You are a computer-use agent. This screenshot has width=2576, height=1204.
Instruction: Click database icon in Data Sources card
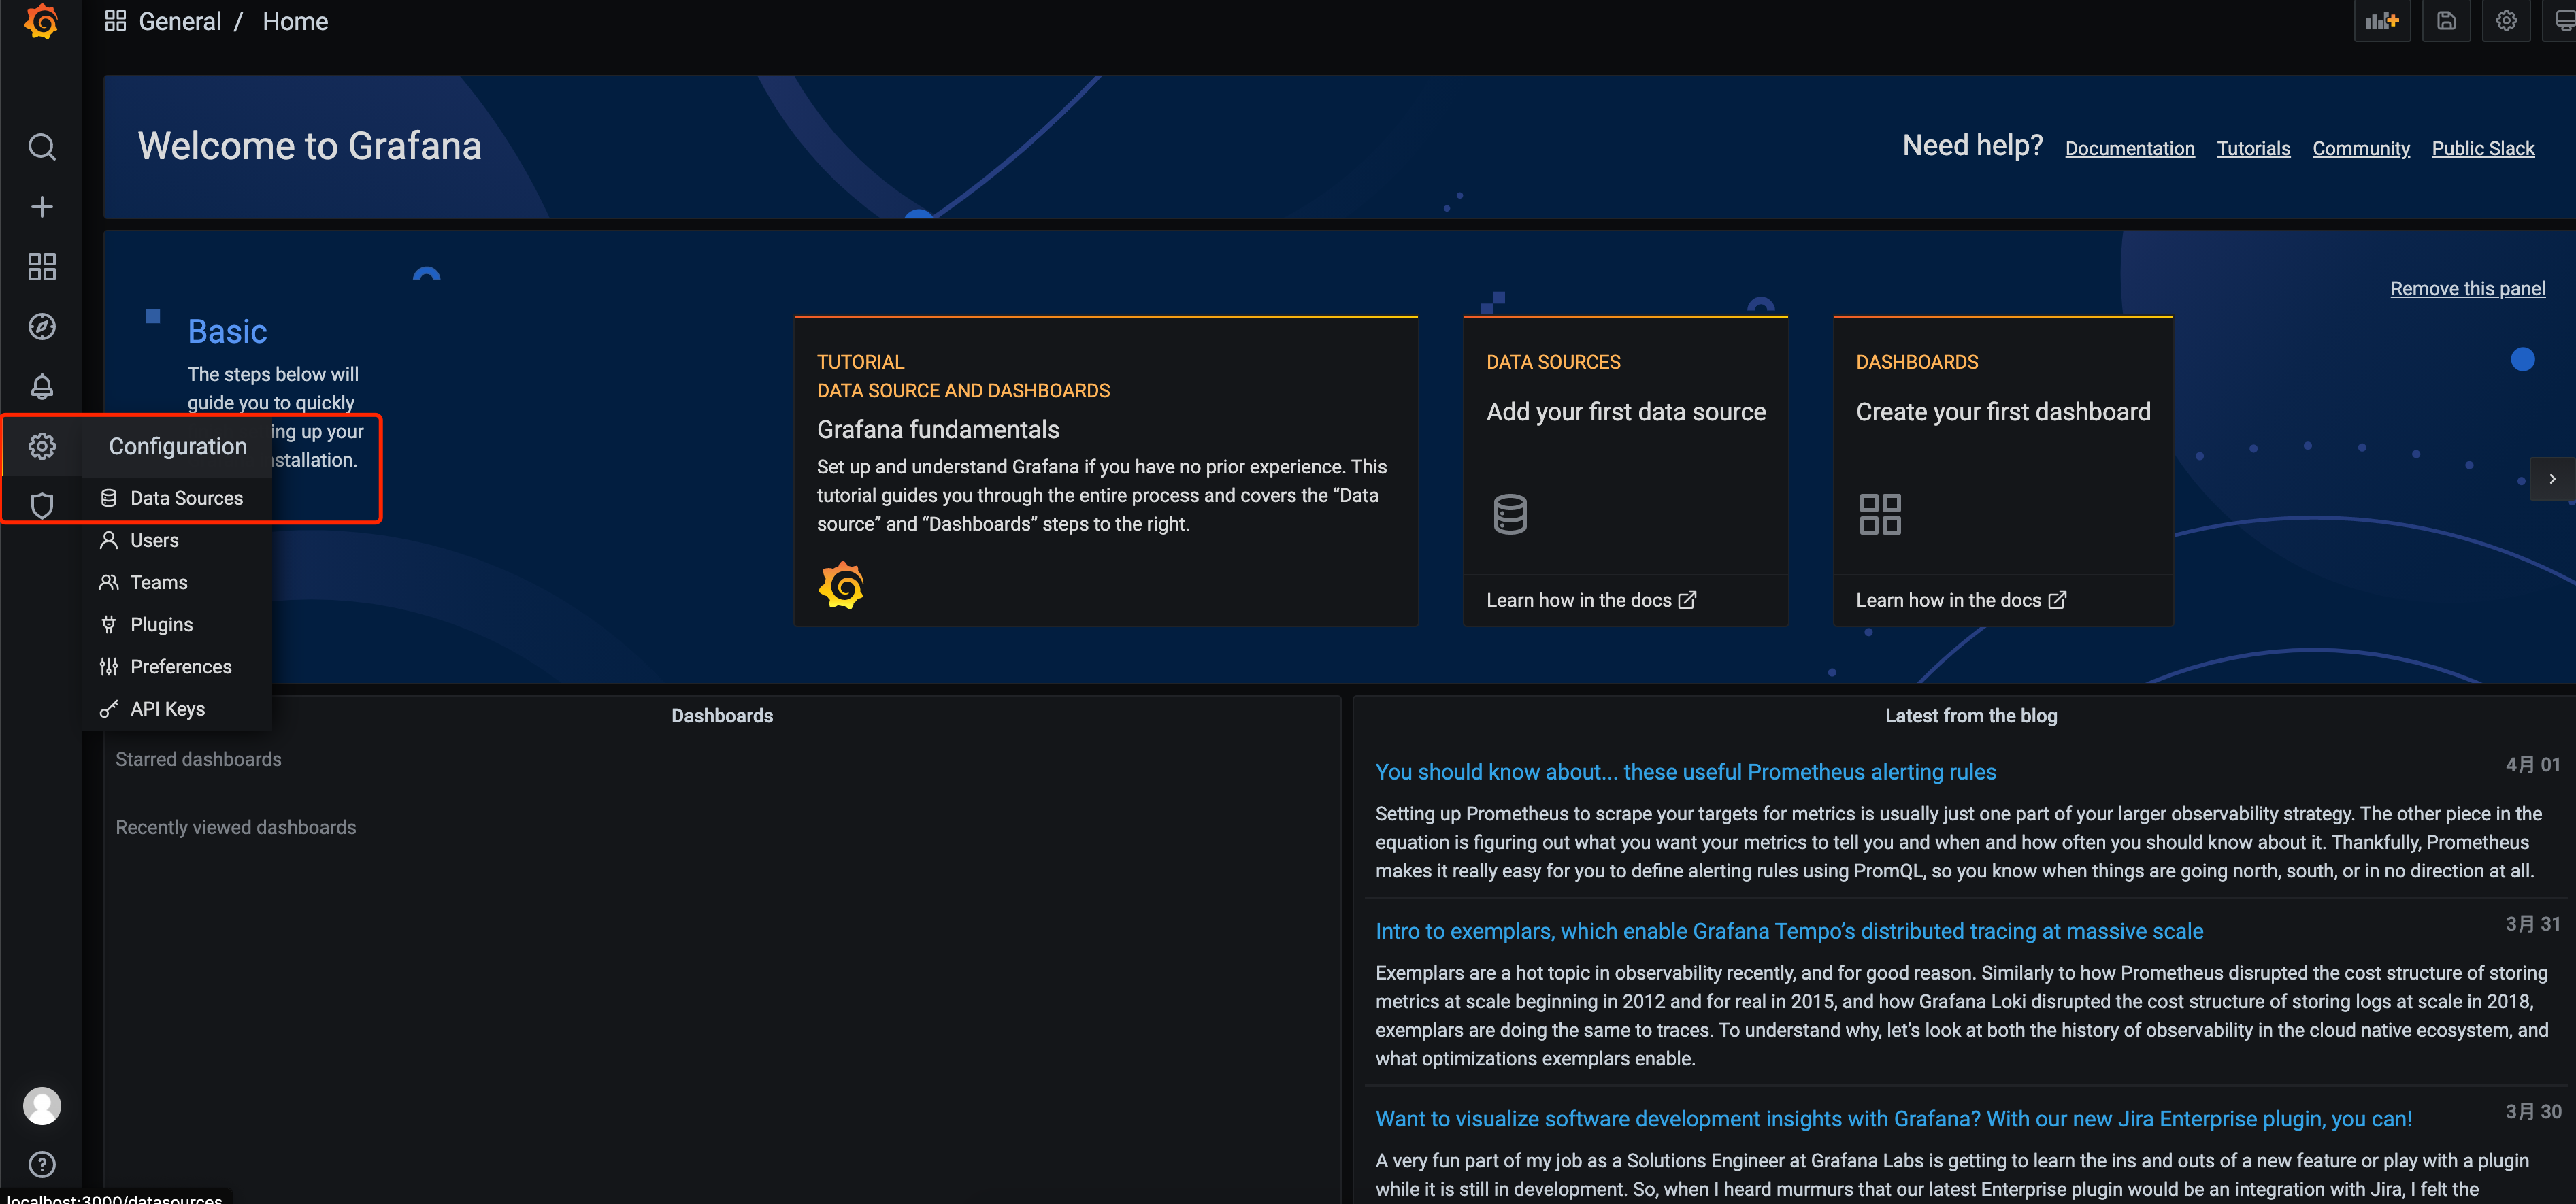coord(1509,514)
